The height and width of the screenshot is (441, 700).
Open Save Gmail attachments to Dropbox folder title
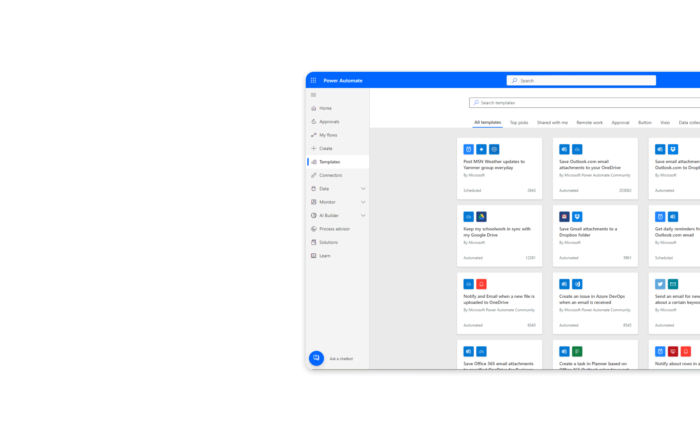pos(588,232)
